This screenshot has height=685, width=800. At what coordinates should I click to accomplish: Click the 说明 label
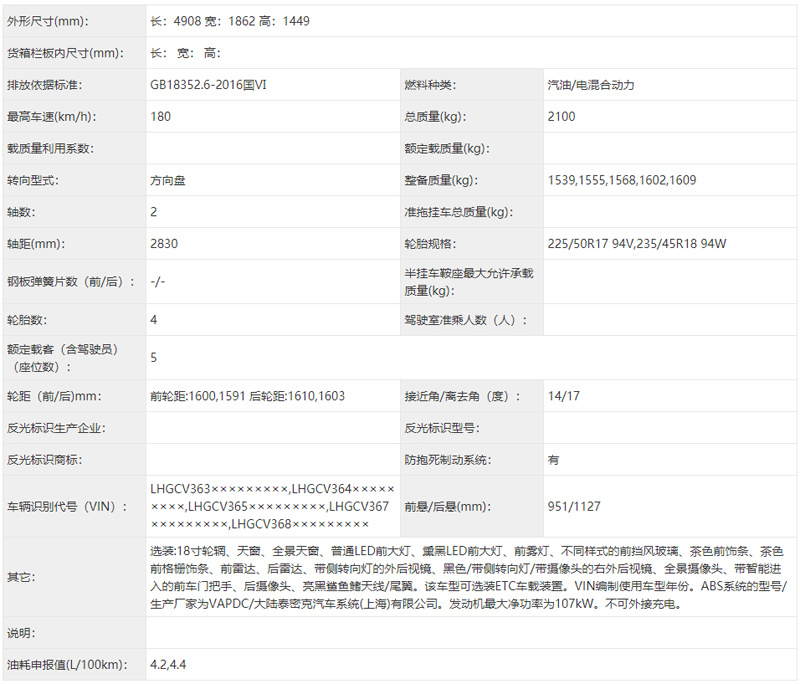(21, 633)
